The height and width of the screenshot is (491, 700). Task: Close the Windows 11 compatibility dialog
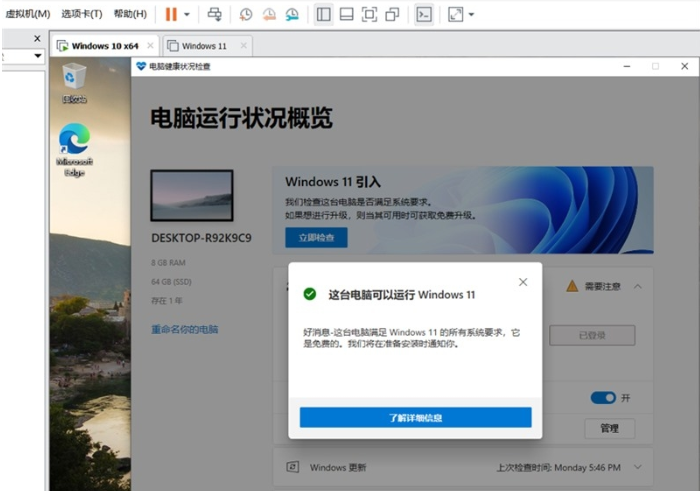(522, 282)
